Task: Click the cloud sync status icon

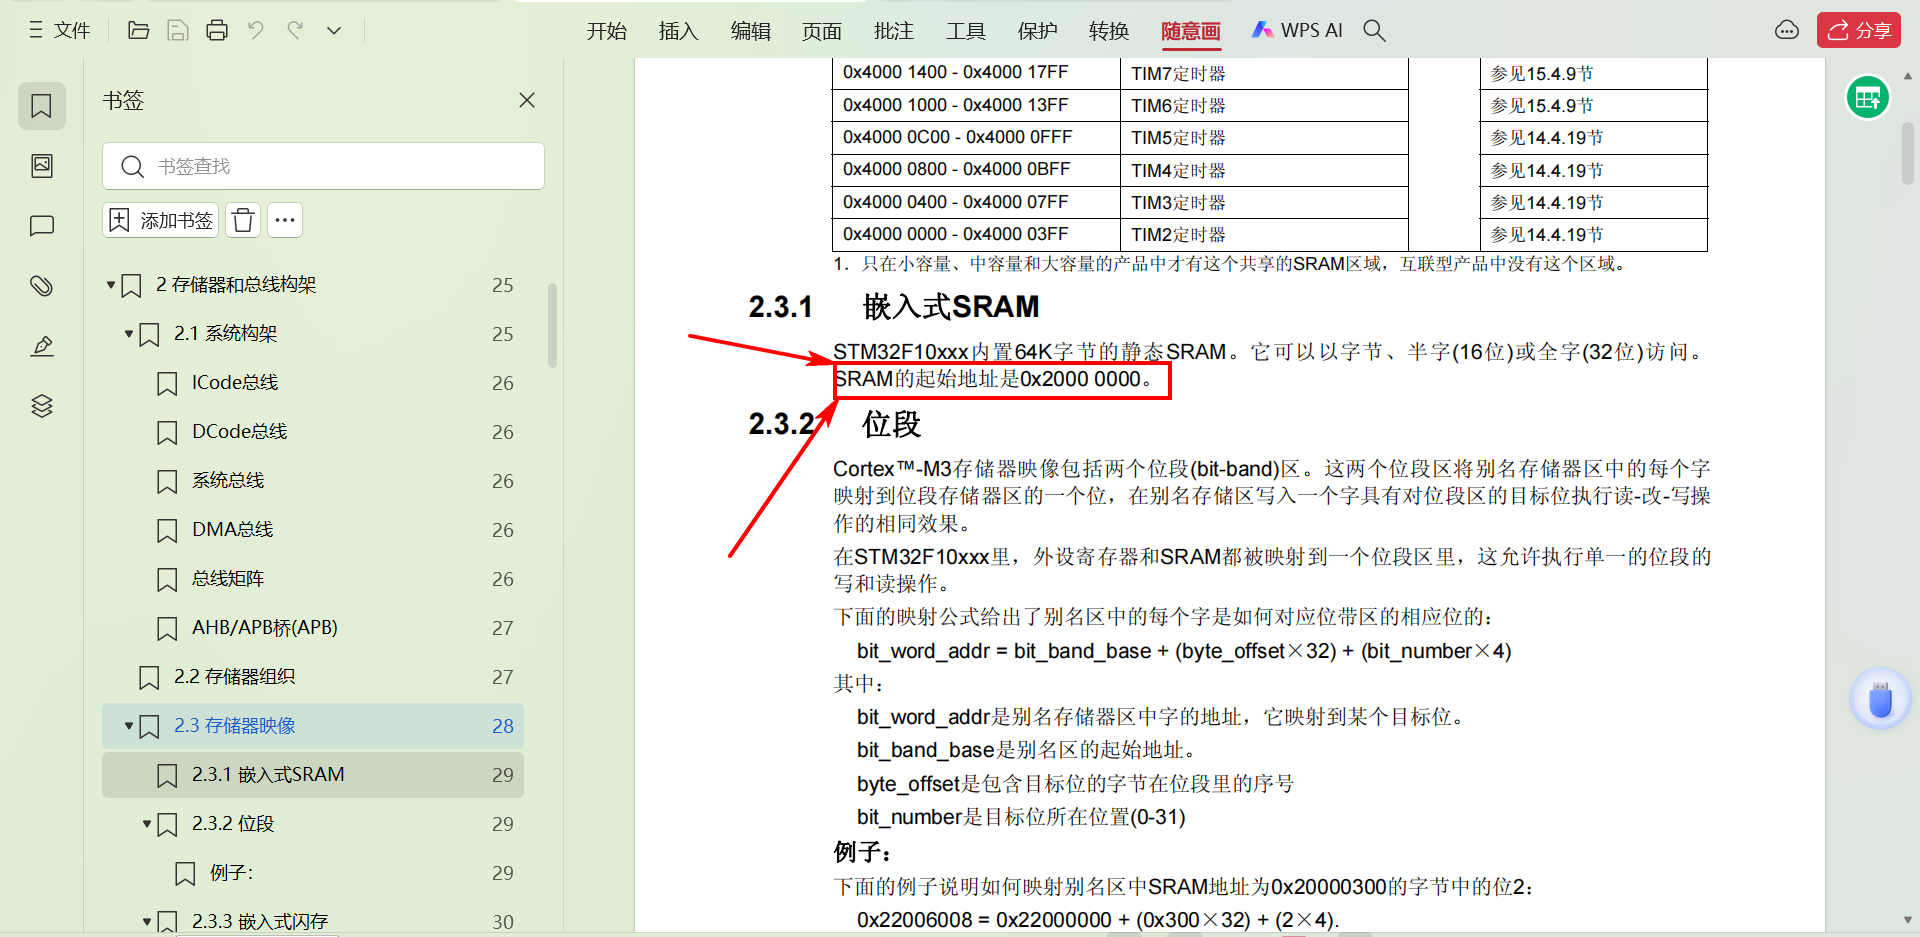Action: click(x=1787, y=30)
